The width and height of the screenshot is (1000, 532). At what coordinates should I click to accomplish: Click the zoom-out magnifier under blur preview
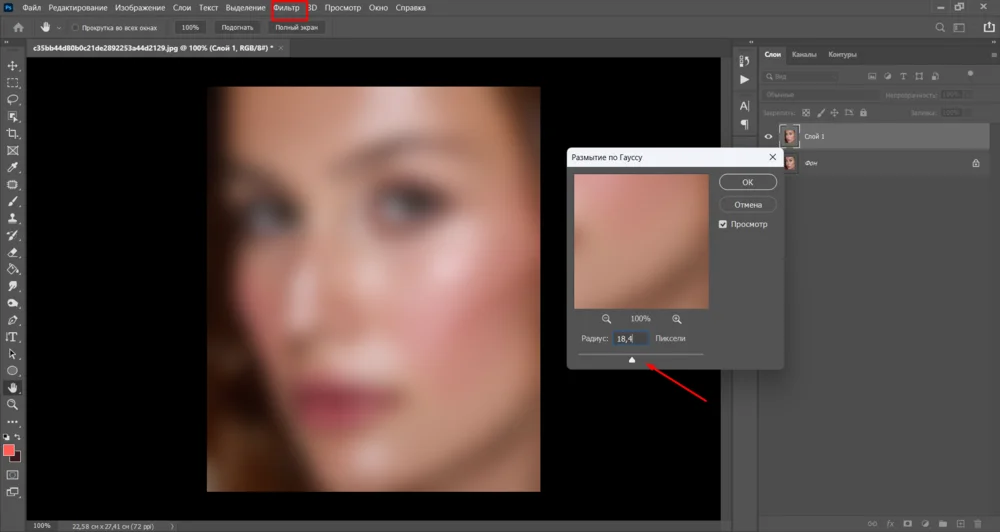pyautogui.click(x=604, y=319)
